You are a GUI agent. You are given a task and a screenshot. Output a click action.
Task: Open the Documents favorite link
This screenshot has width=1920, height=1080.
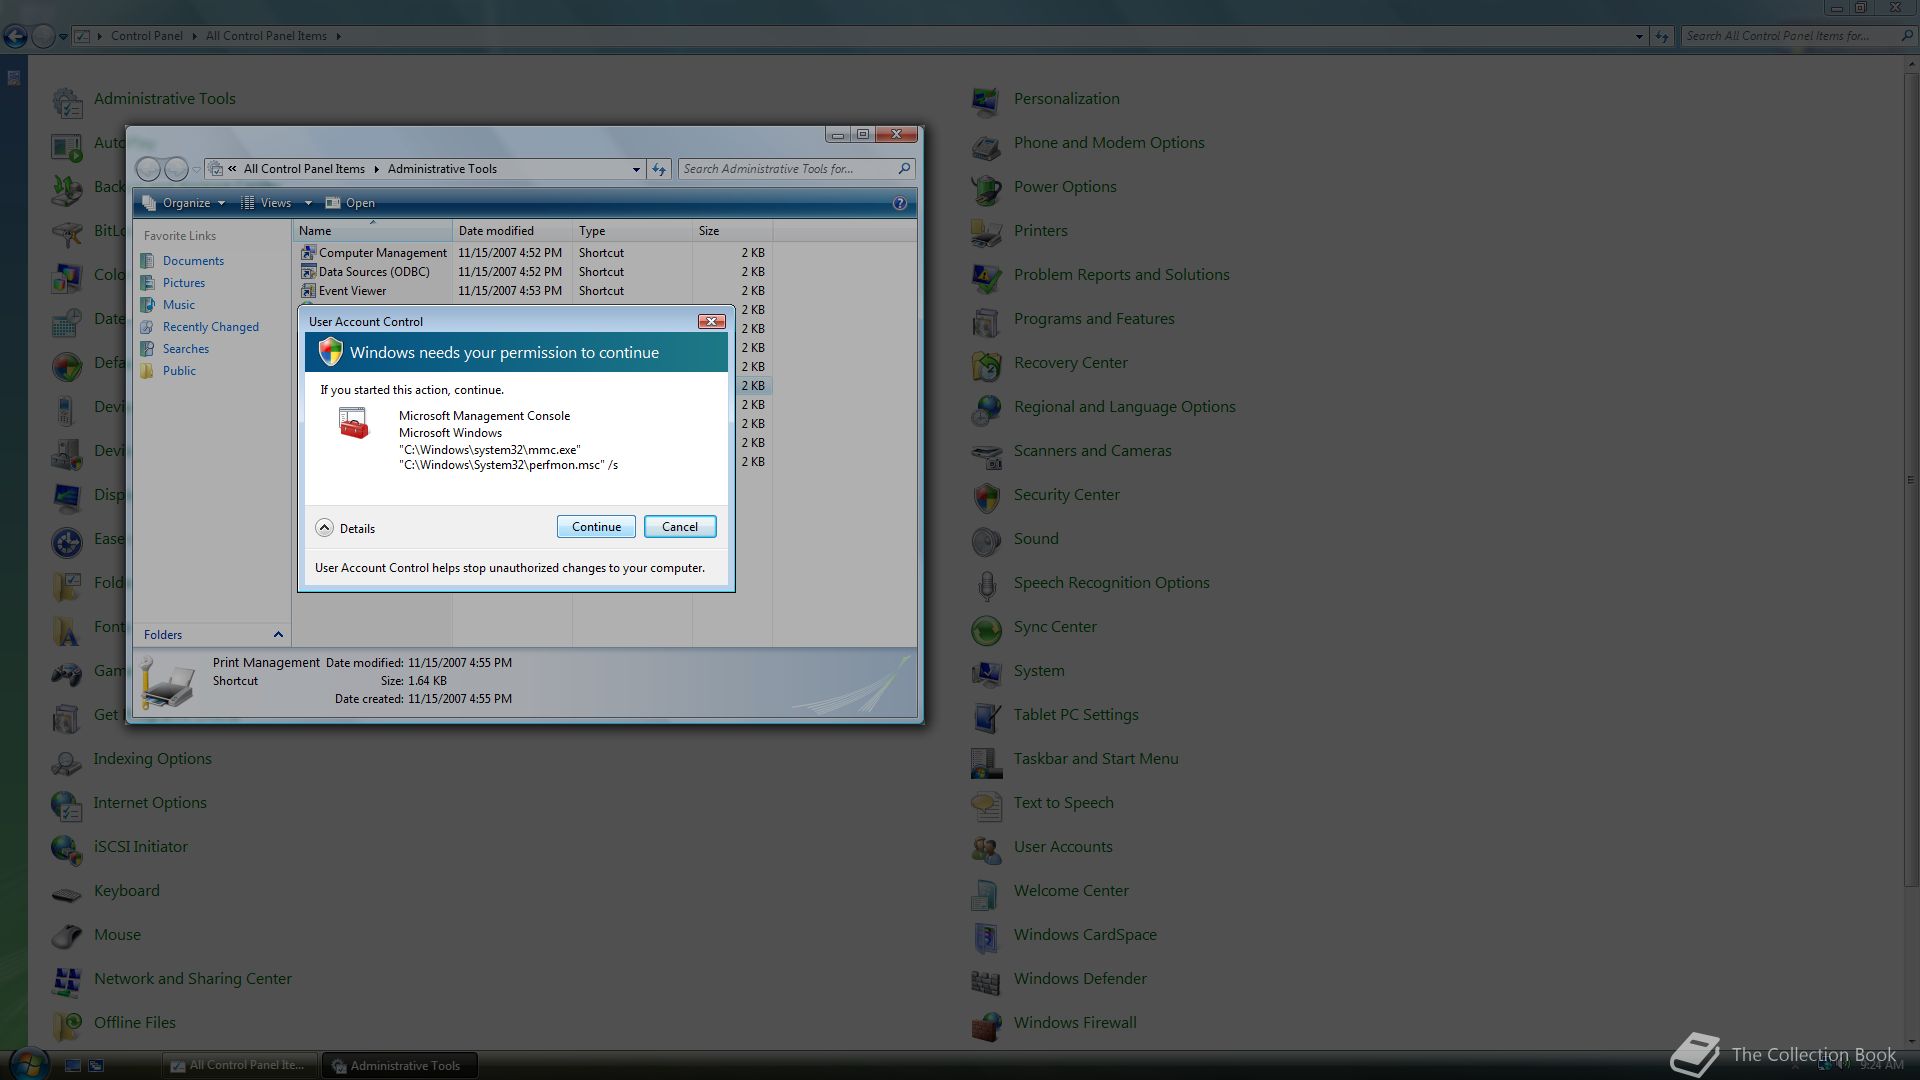[193, 261]
